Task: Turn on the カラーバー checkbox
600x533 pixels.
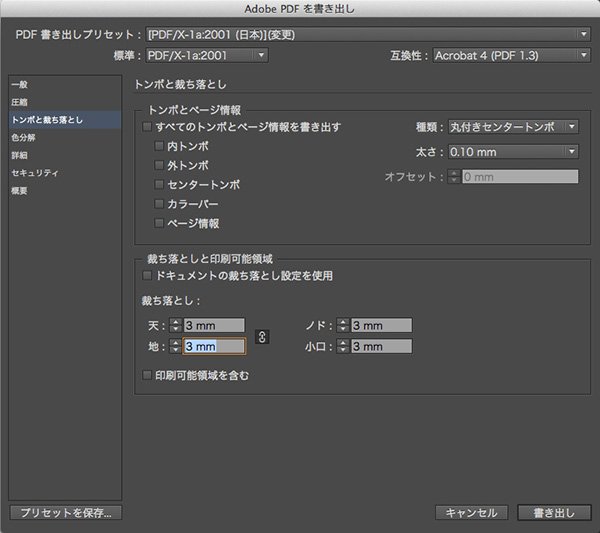Action: [x=159, y=204]
